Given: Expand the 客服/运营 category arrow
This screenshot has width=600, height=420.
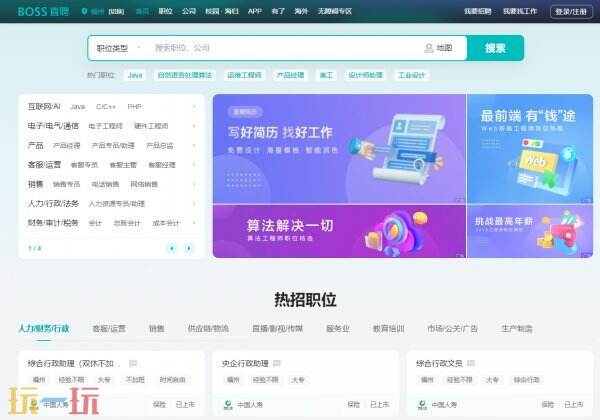Looking at the screenshot, I should [x=194, y=165].
